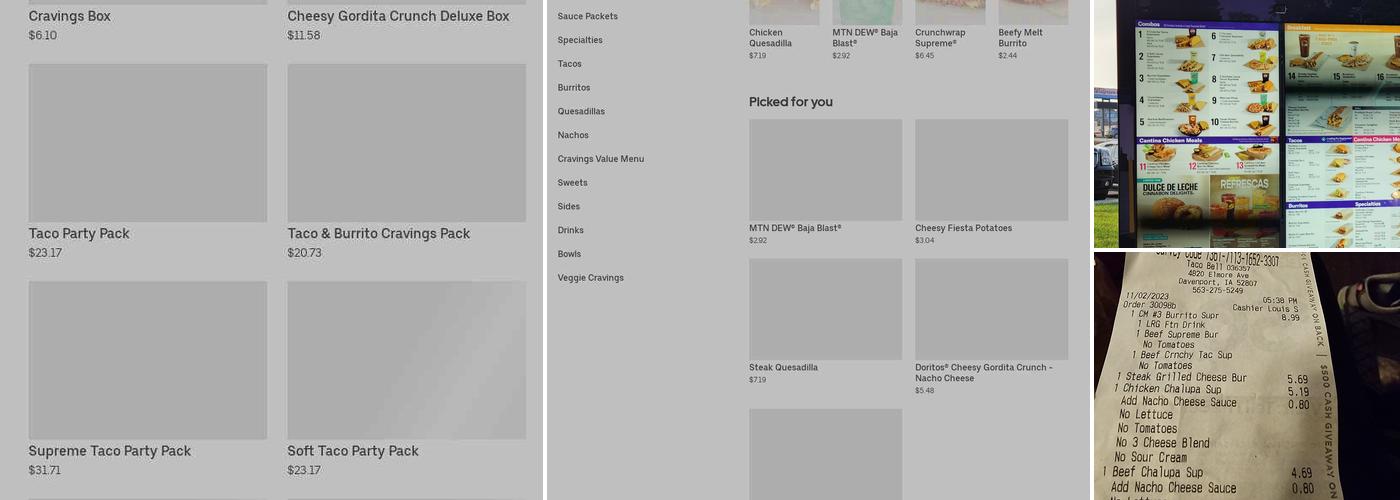Open the Cheesy Fiesta Potatoes image
1400x500 pixels.
(x=991, y=170)
